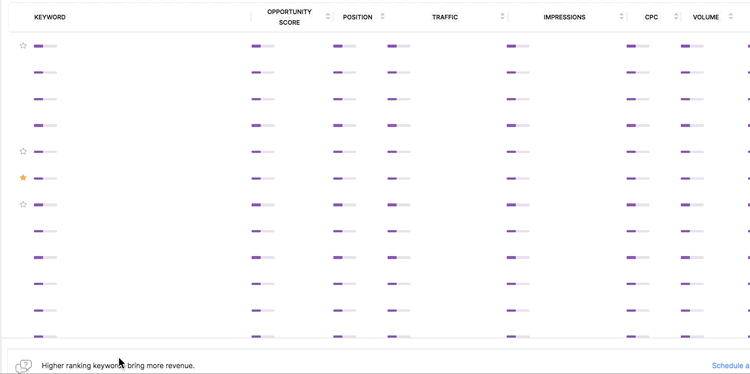Click the Traffic header label
The image size is (750, 374).
[445, 17]
